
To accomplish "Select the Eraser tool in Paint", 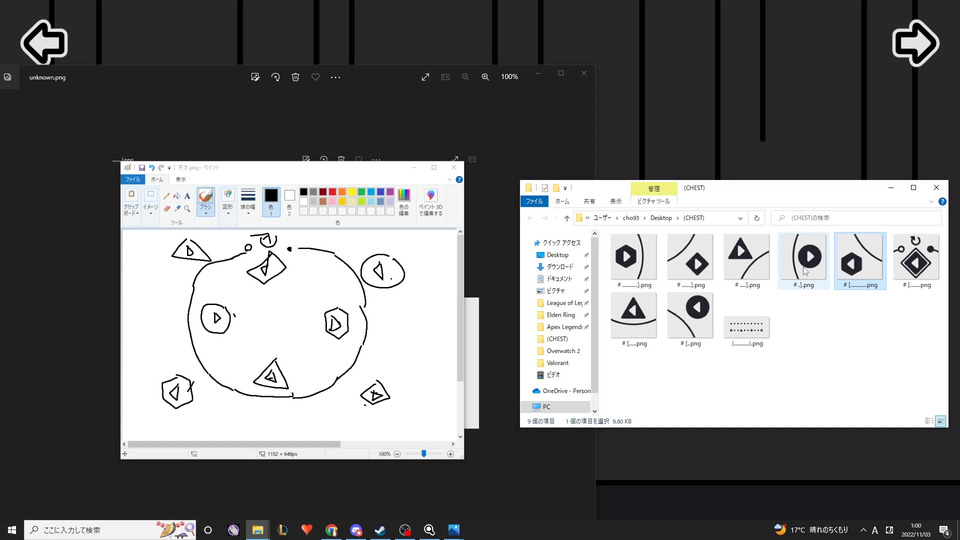I will (x=167, y=209).
